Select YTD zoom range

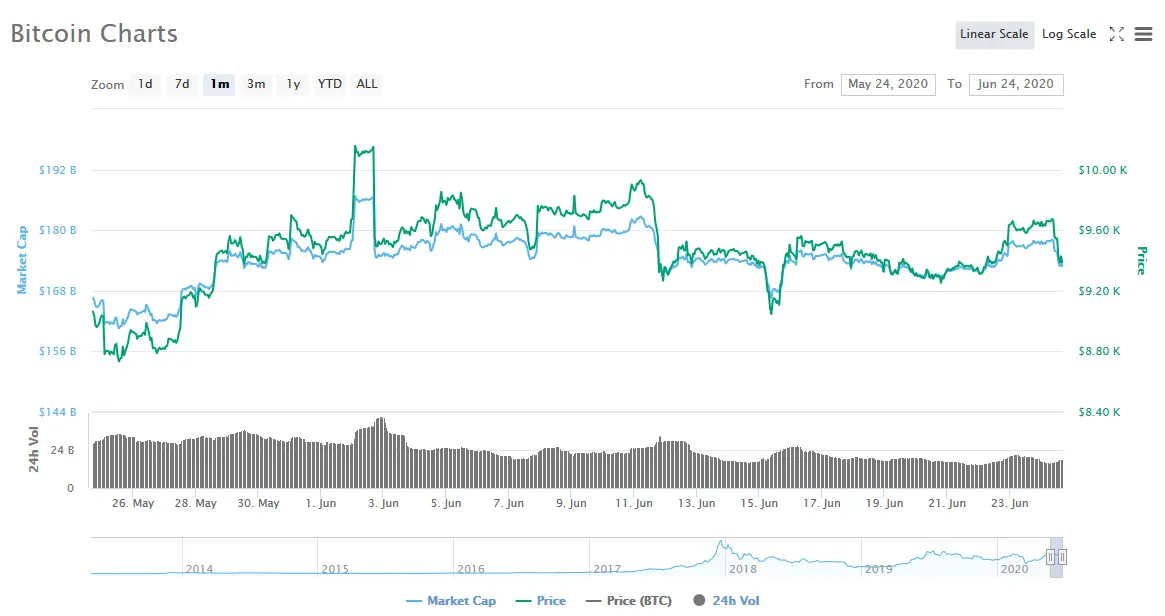coord(330,84)
